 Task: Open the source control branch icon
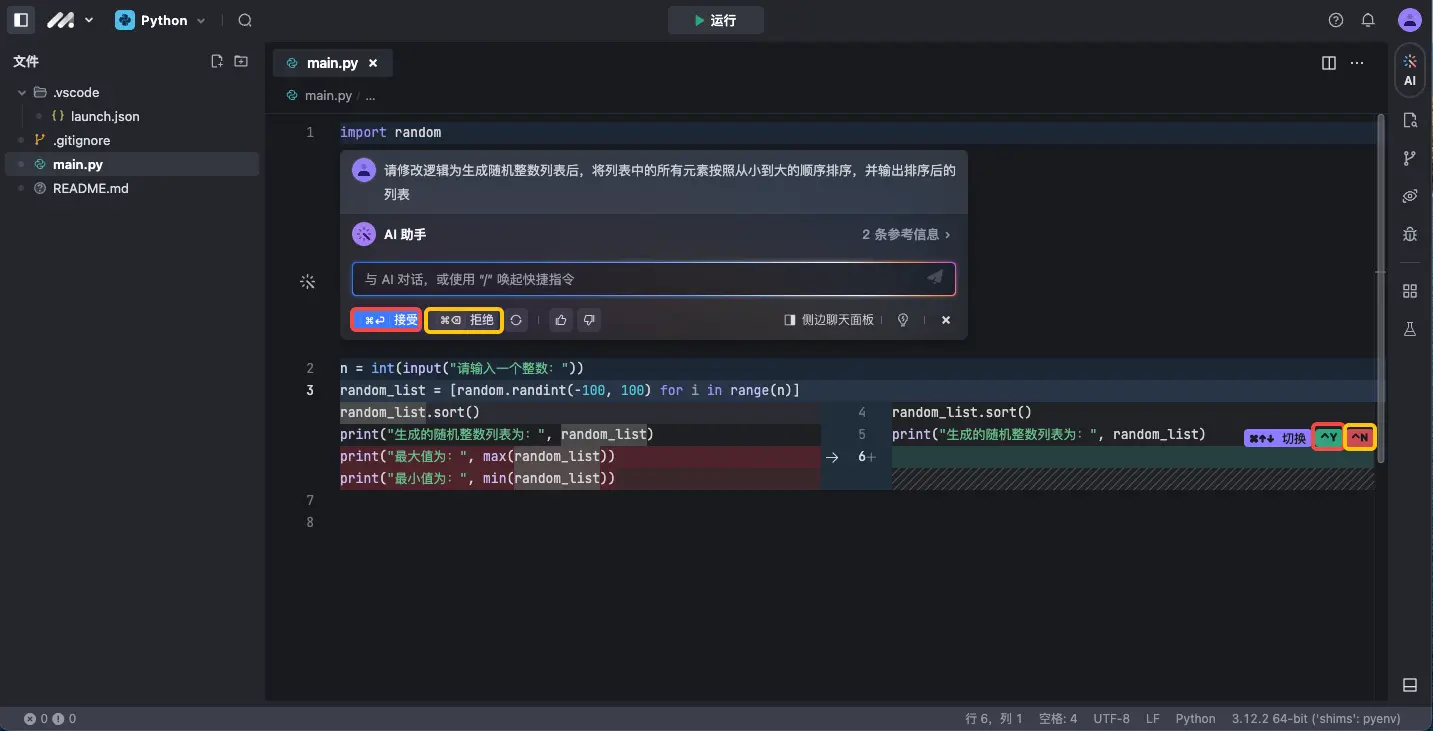pos(1410,158)
